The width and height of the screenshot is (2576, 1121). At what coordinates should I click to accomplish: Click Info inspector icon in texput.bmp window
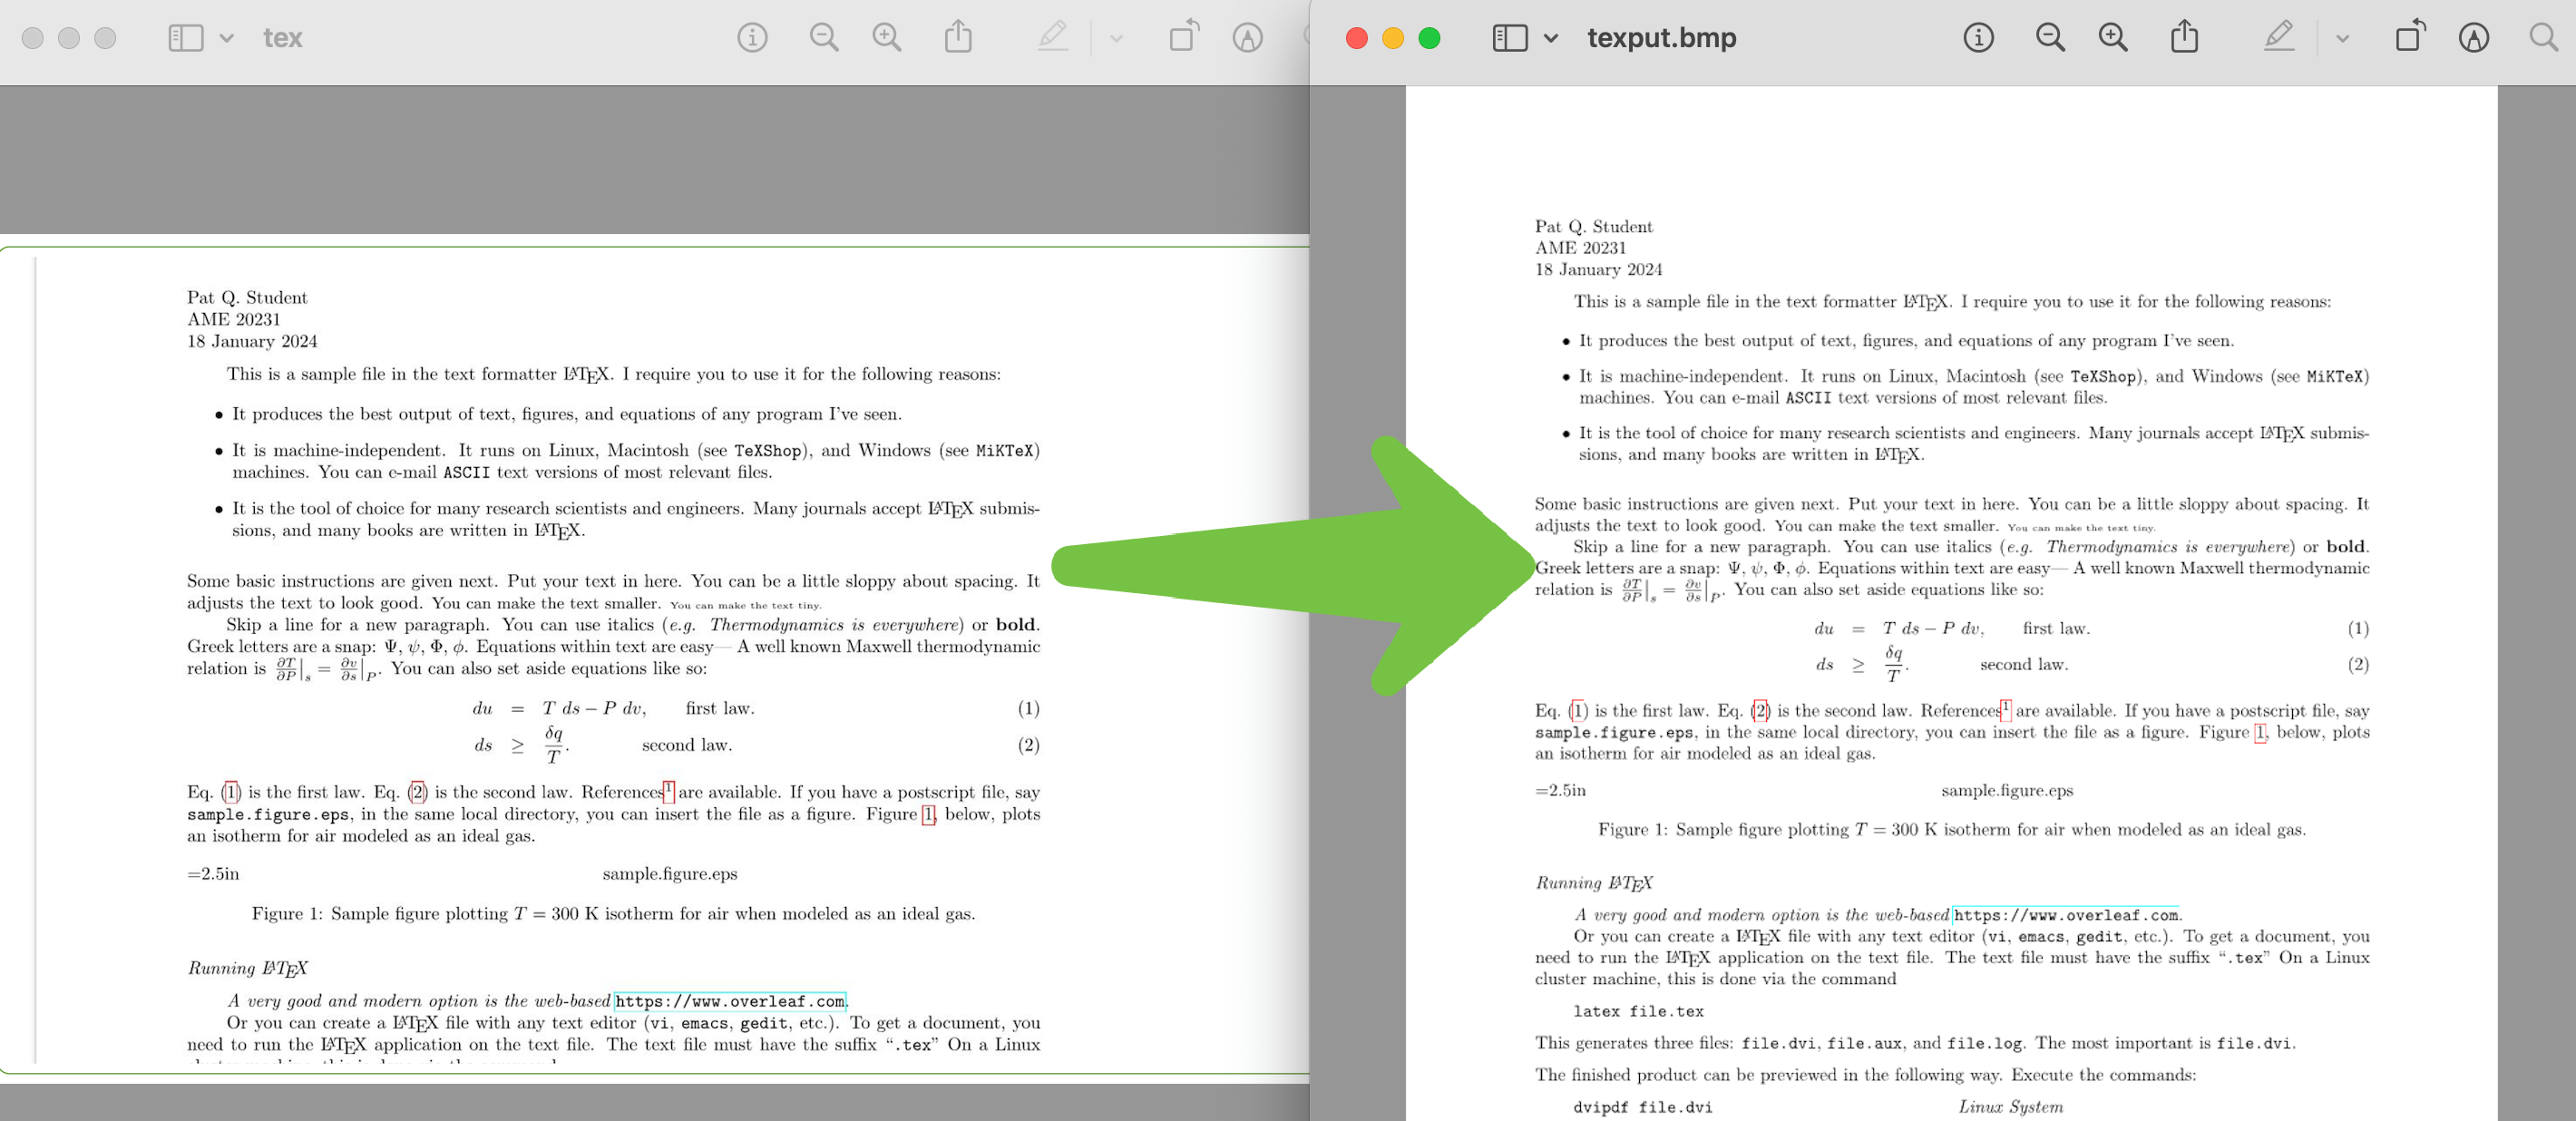pyautogui.click(x=1978, y=38)
